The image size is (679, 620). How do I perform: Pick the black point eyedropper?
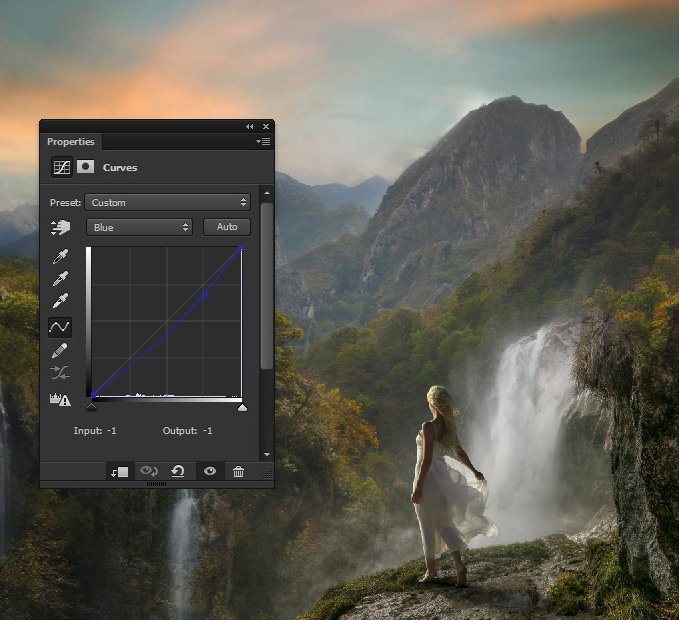[x=60, y=258]
